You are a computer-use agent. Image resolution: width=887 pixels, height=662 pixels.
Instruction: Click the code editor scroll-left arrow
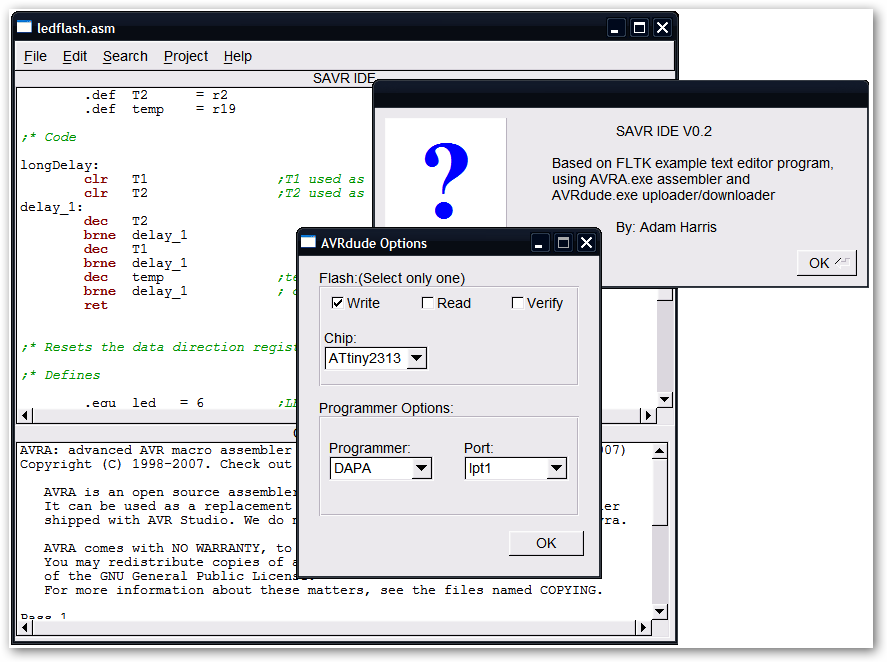24,416
